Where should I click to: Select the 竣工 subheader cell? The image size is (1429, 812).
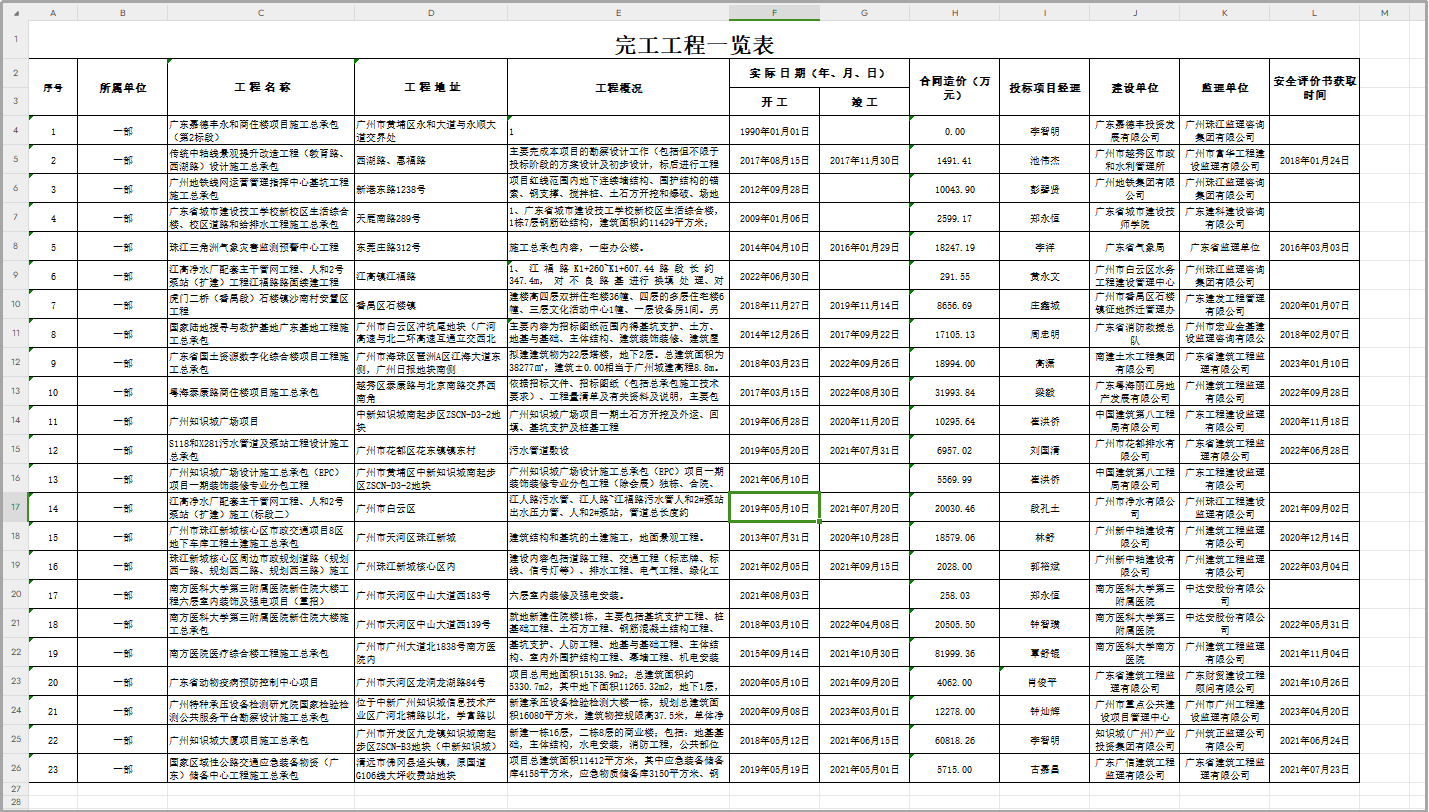[x=864, y=102]
